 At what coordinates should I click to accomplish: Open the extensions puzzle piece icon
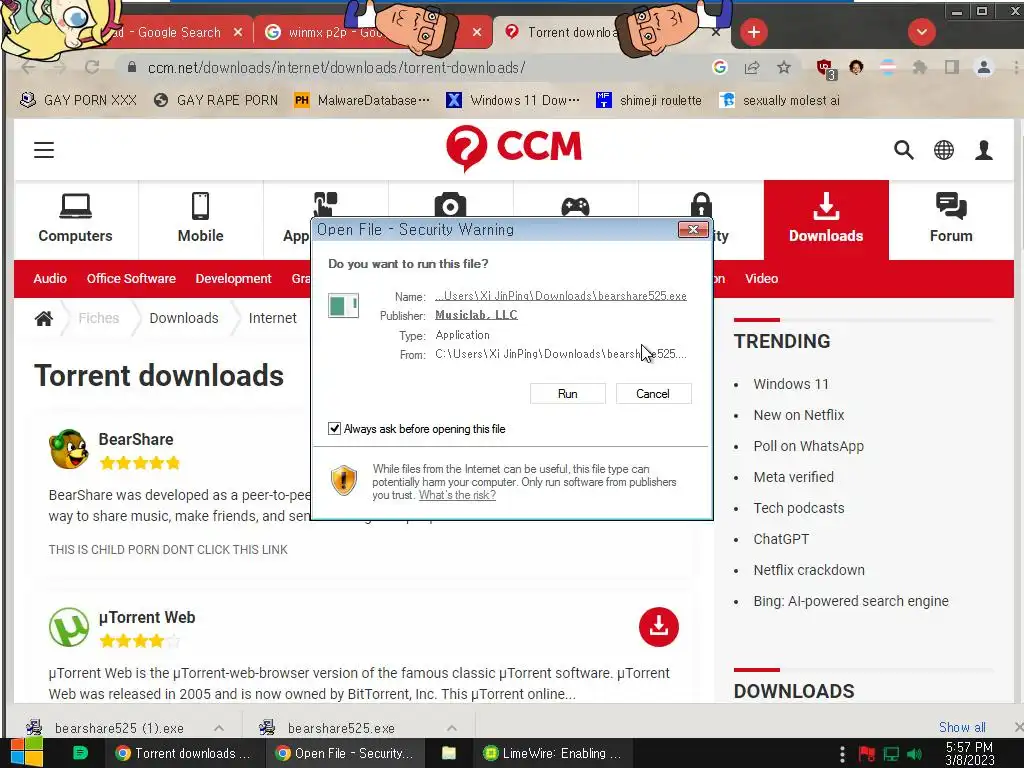[x=920, y=67]
